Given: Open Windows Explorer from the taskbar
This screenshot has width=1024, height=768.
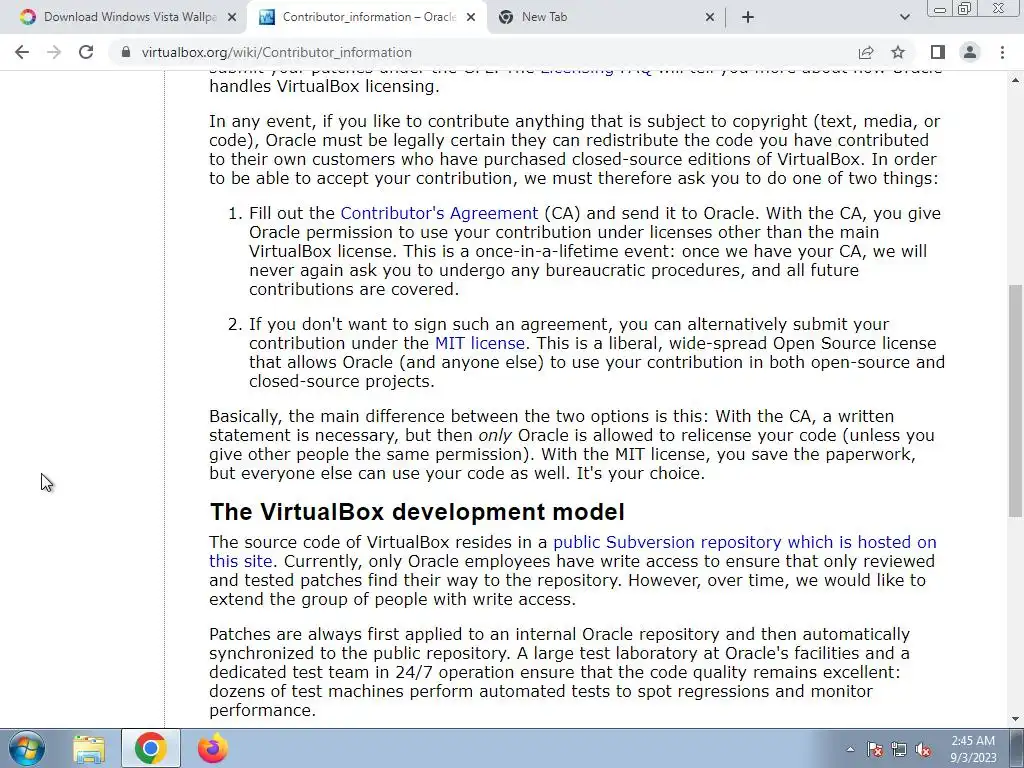Looking at the screenshot, I should 88,748.
